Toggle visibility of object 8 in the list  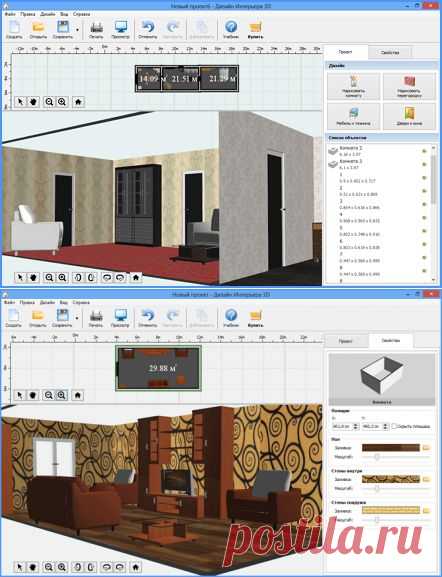click(424, 271)
